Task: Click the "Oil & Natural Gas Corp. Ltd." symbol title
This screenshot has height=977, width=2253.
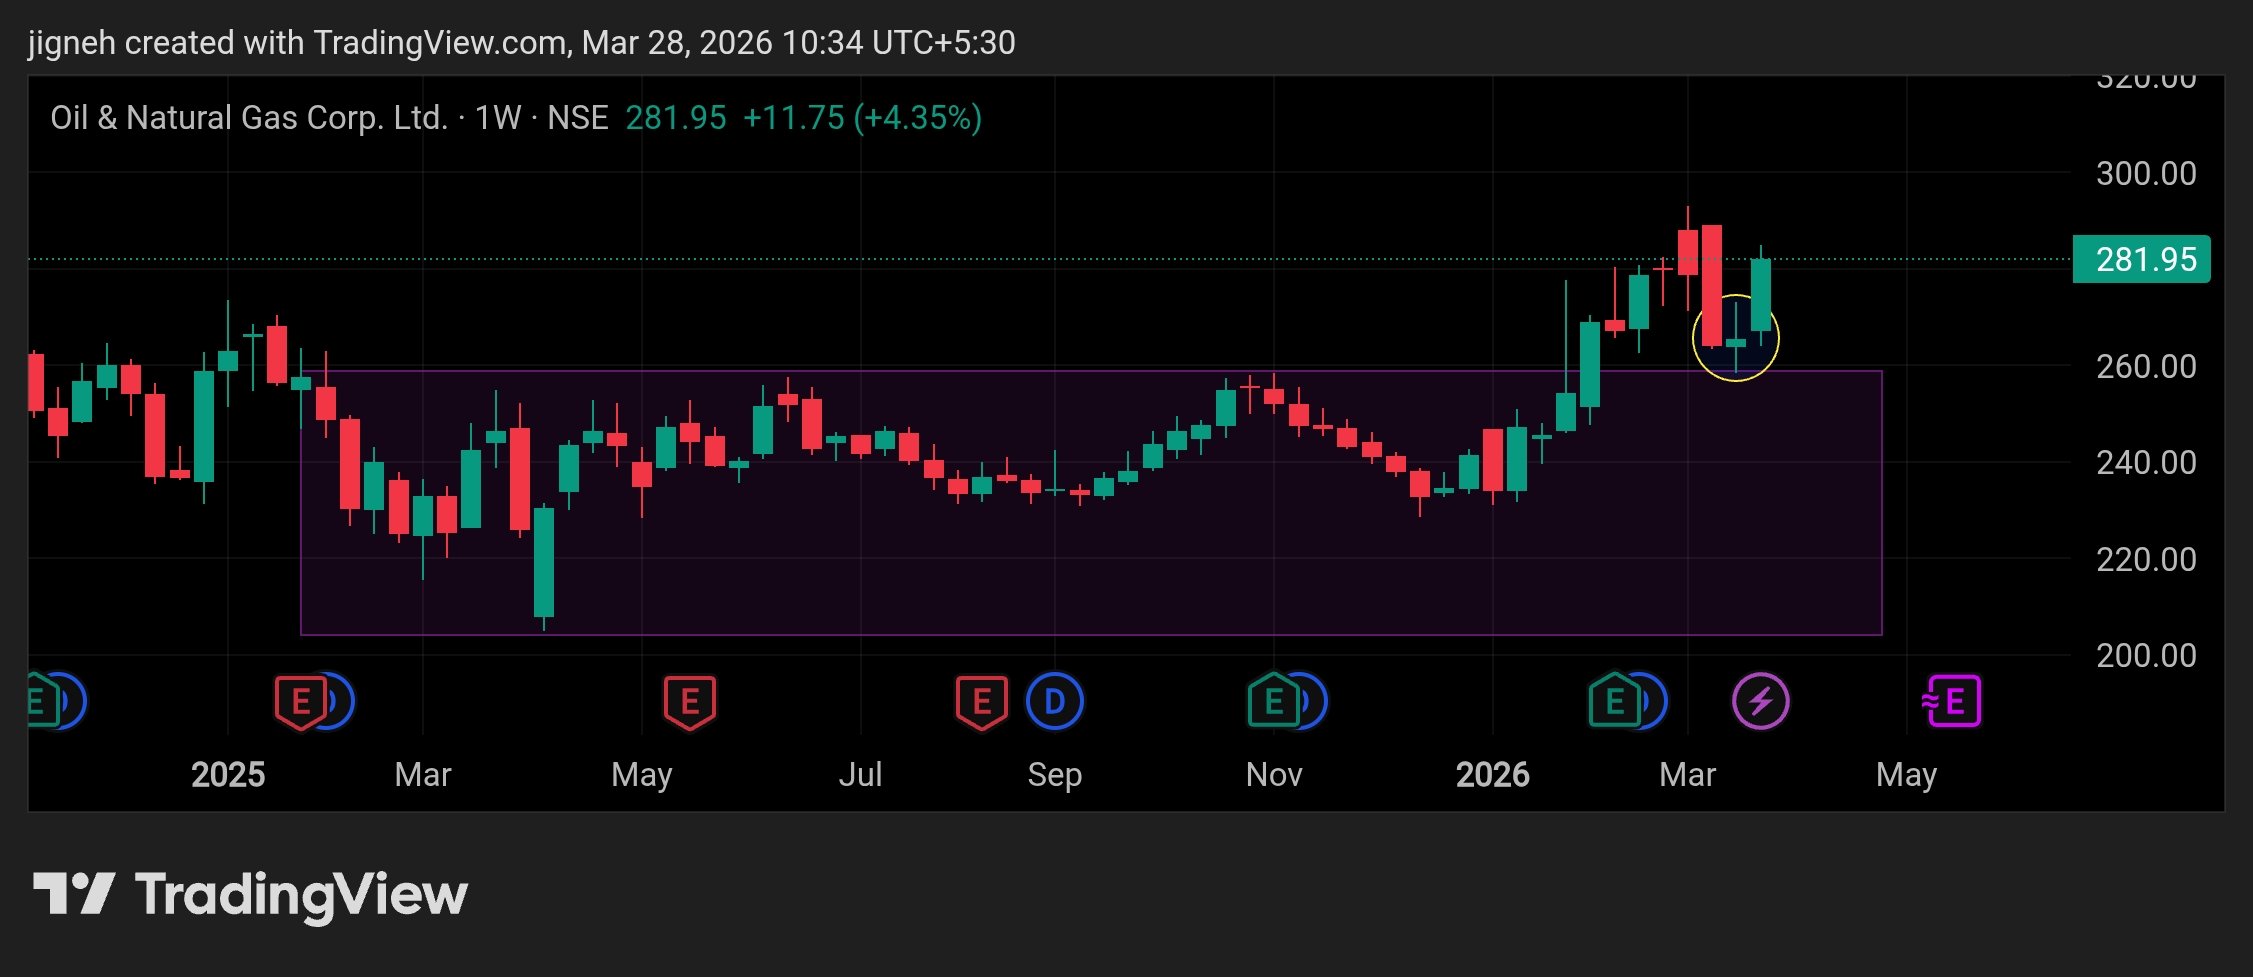Action: tap(249, 118)
